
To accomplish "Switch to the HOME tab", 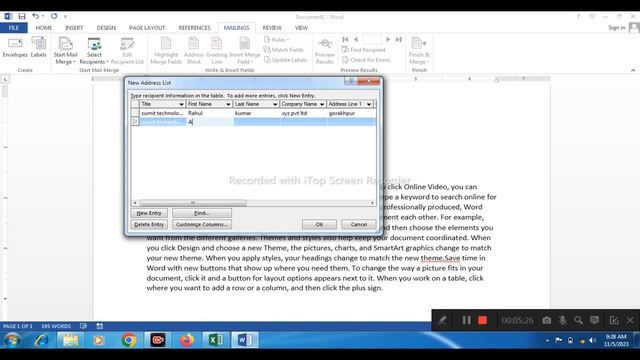I will [44, 28].
